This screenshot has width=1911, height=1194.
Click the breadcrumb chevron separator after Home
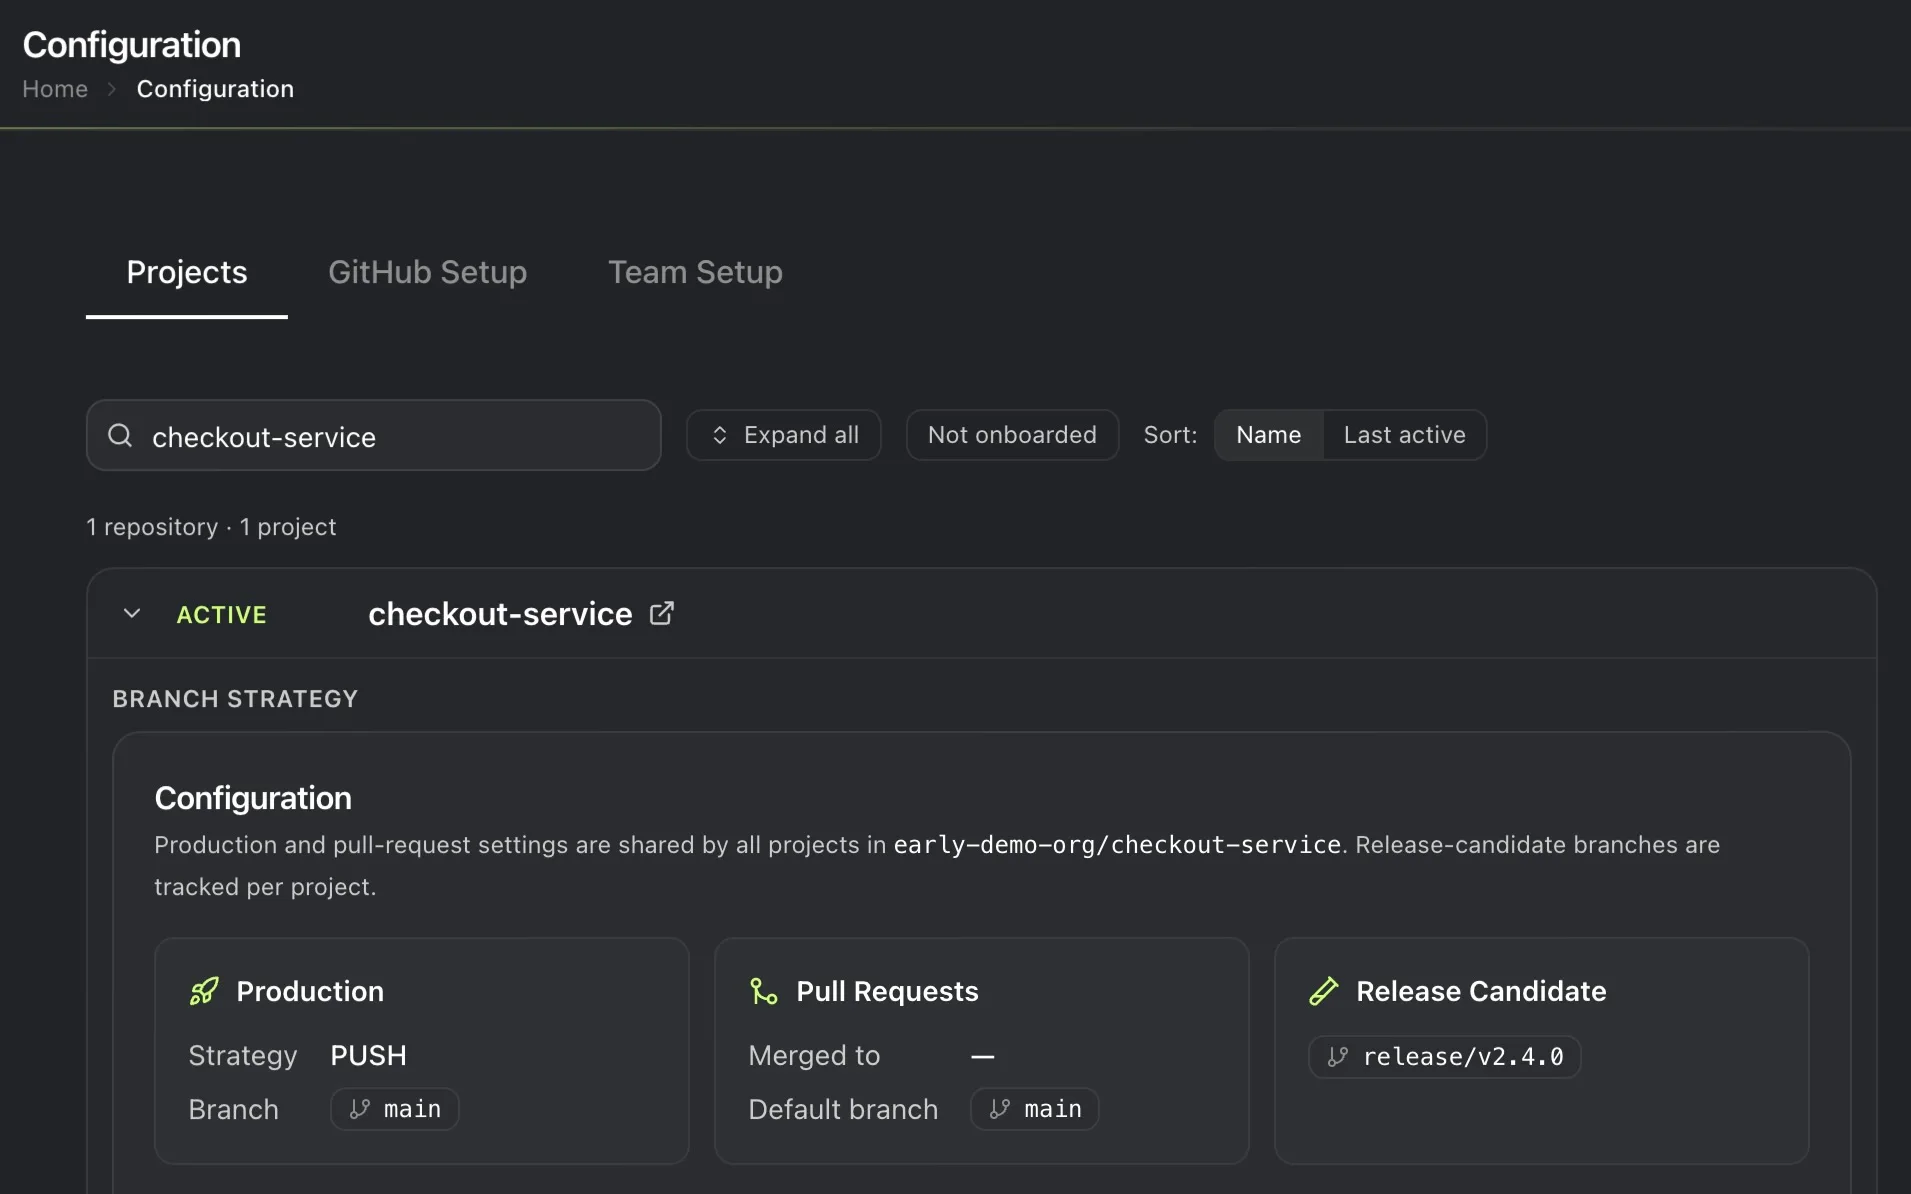click(112, 89)
